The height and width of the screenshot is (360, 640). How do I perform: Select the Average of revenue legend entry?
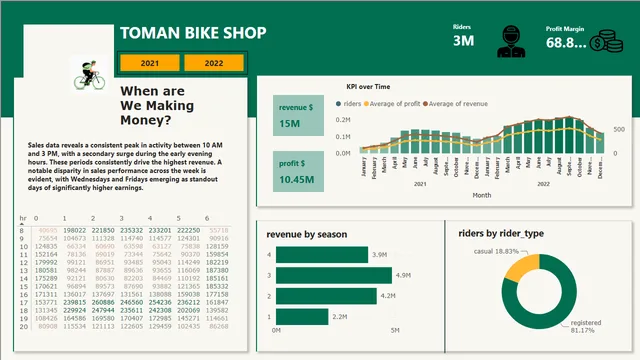click(456, 104)
